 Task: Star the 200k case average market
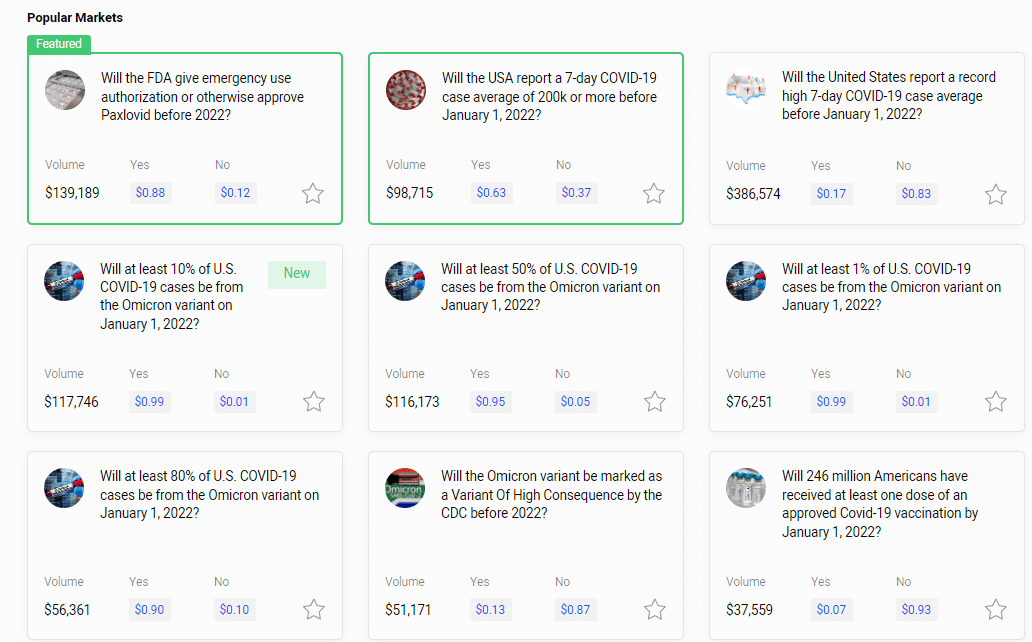[654, 194]
